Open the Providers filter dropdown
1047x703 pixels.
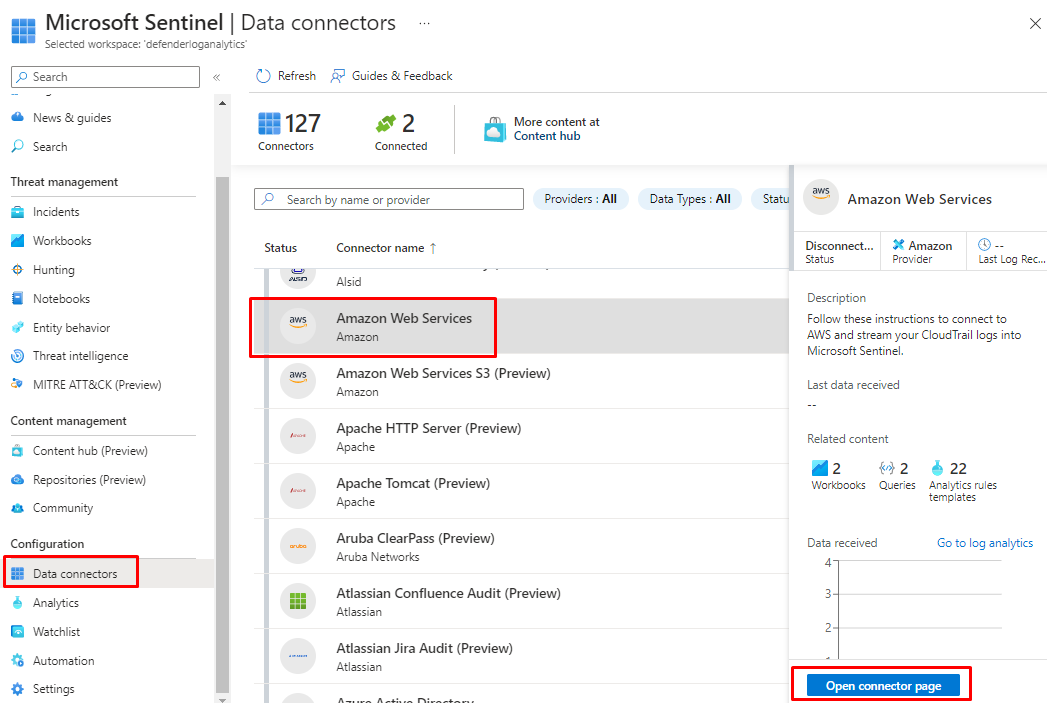click(x=580, y=199)
